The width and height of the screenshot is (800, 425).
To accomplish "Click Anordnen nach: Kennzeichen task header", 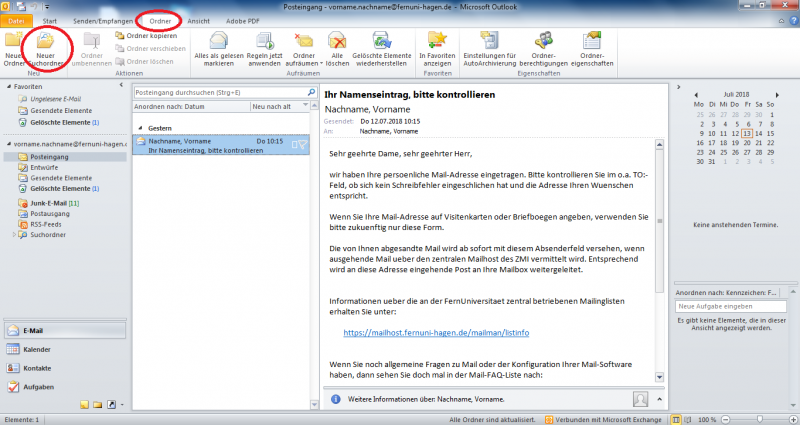I will [726, 293].
